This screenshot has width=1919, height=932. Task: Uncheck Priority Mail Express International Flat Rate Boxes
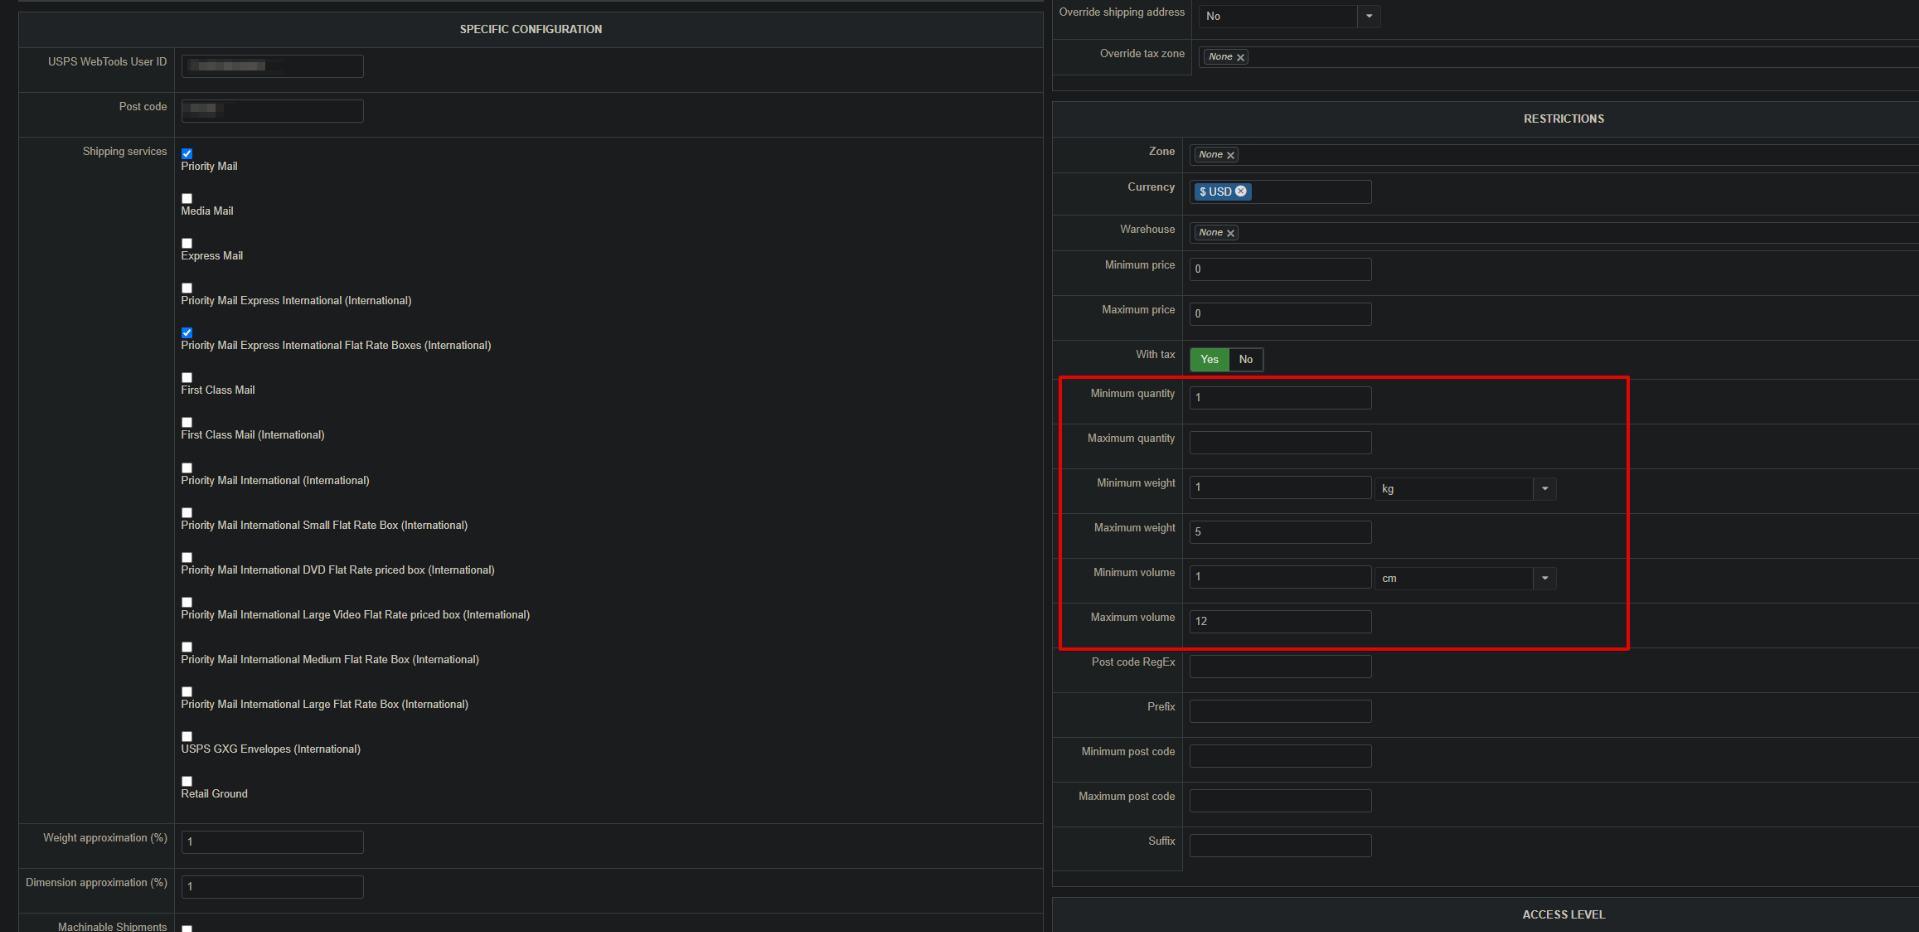[x=187, y=333]
